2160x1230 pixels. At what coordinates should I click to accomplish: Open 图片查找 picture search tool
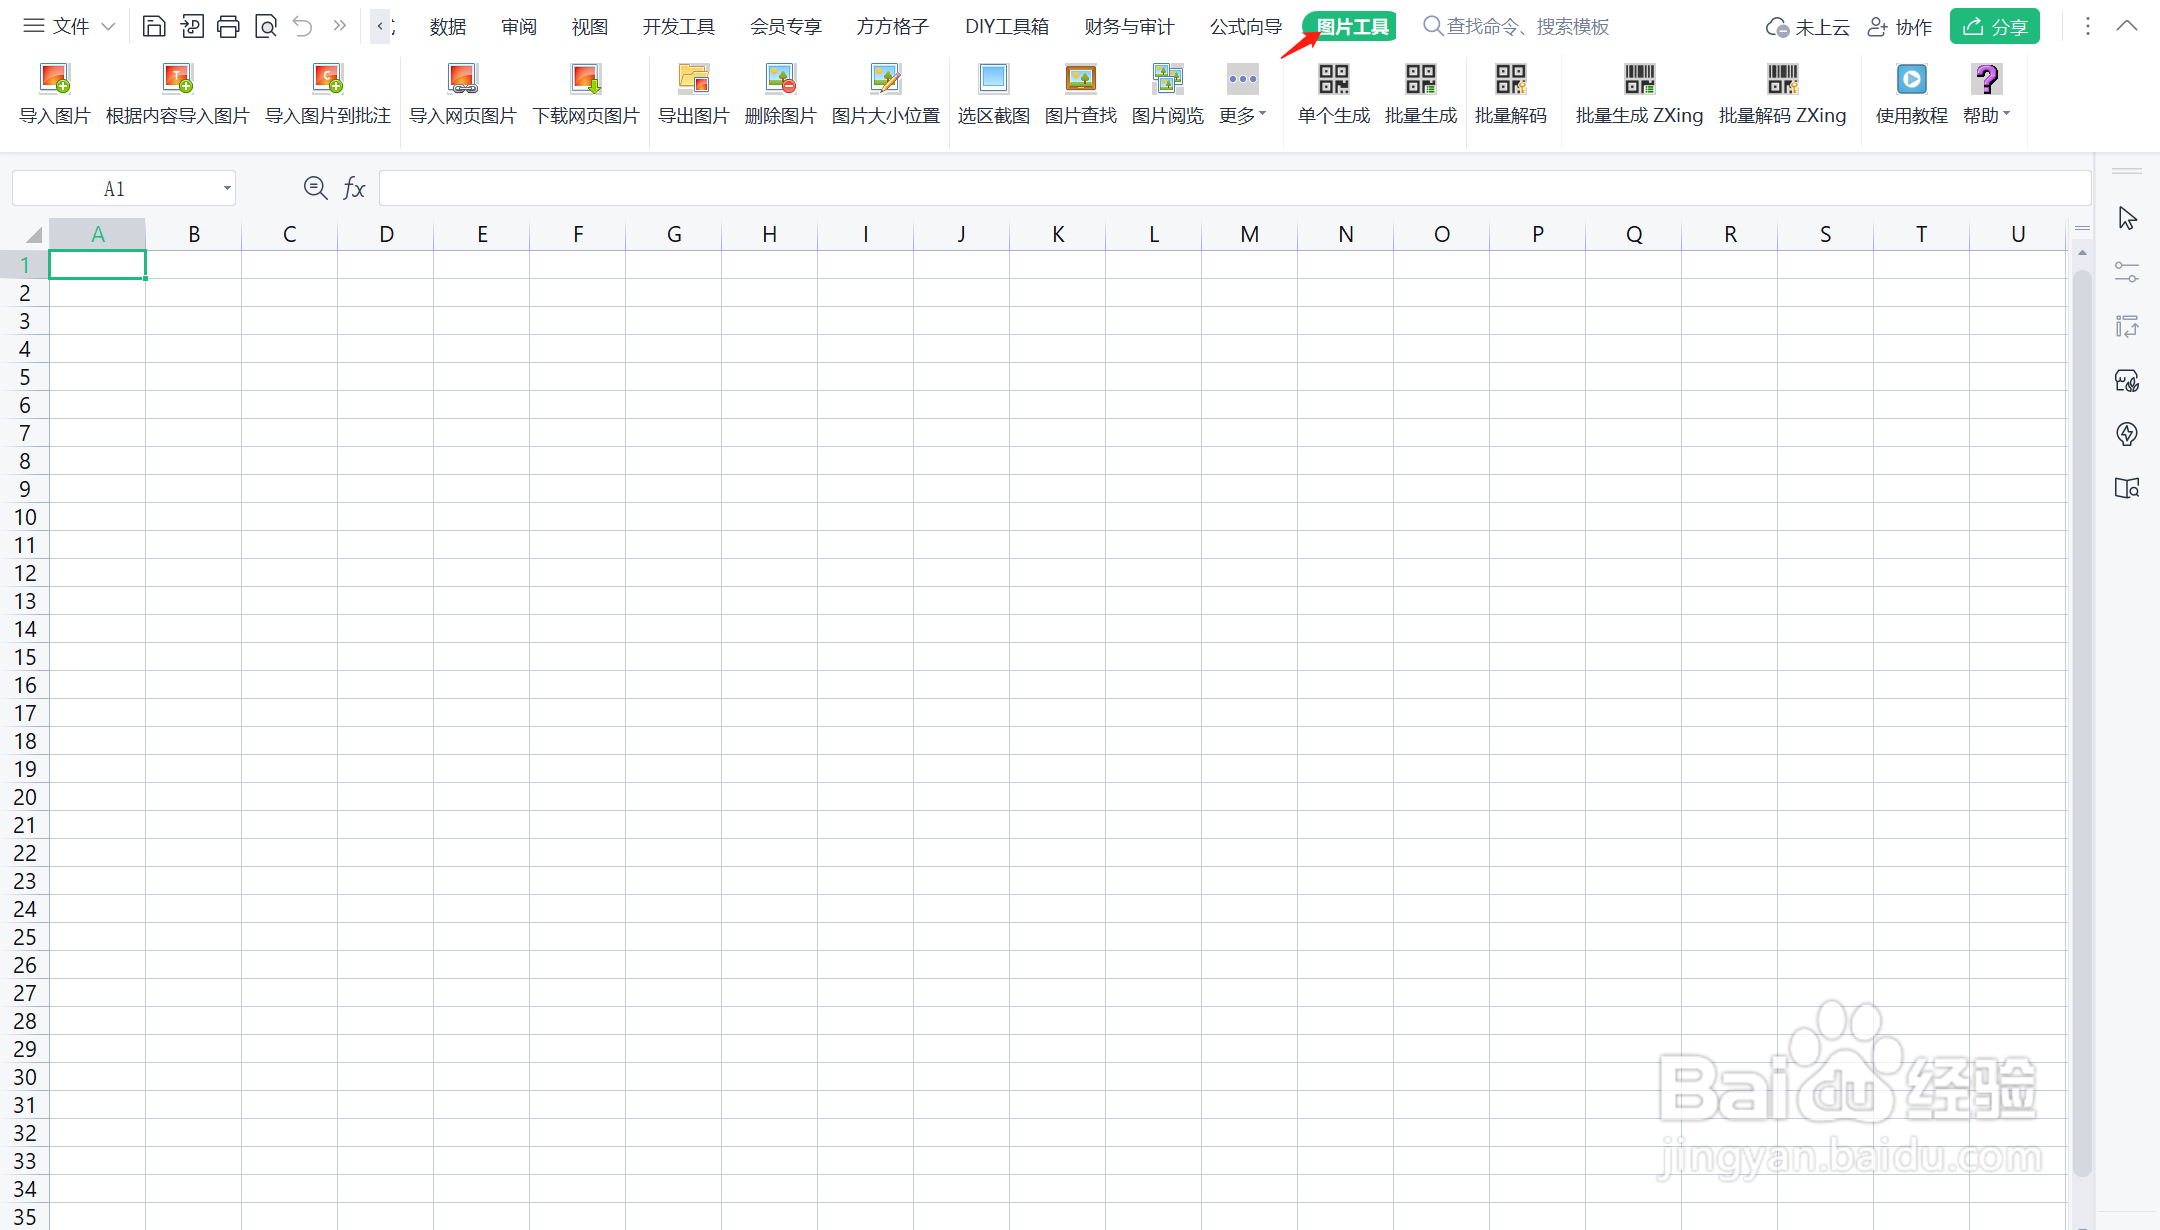click(1080, 94)
